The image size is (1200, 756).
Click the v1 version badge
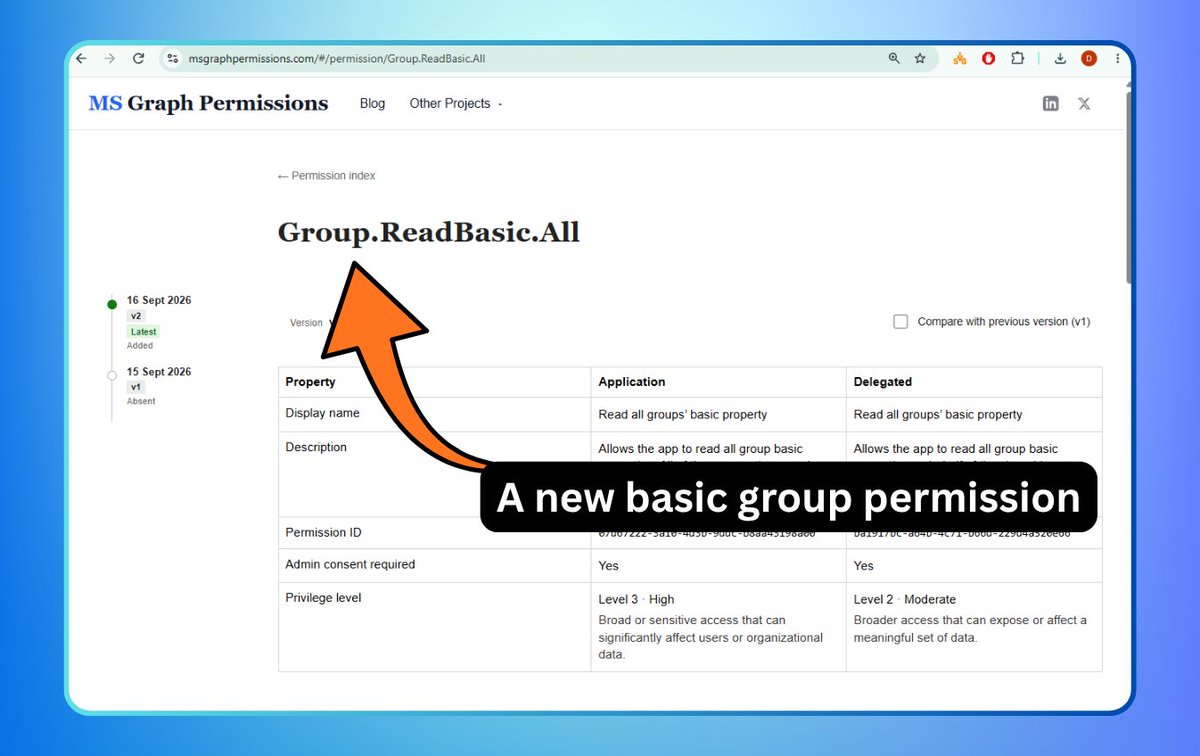tap(136, 387)
